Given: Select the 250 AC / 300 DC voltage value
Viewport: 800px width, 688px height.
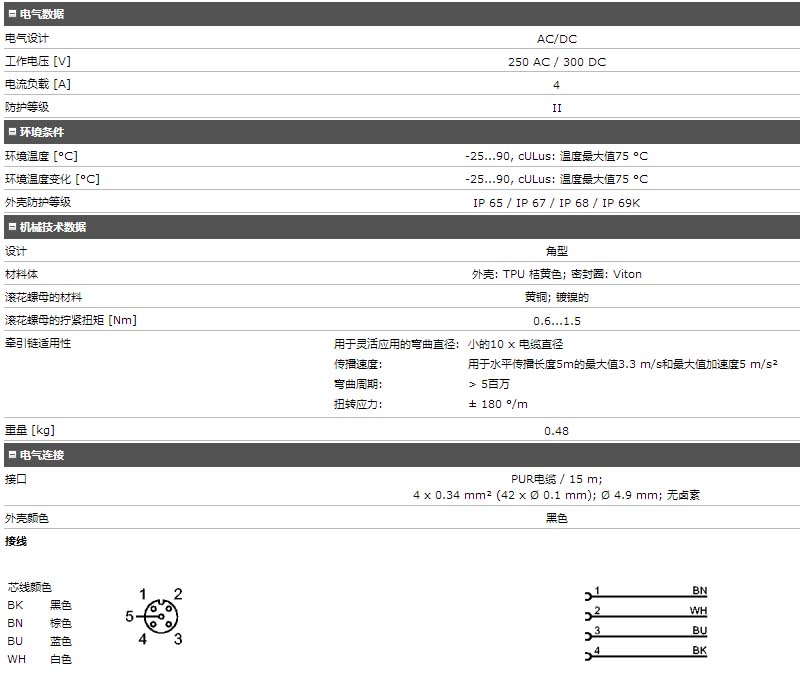Looking at the screenshot, I should pyautogui.click(x=557, y=62).
